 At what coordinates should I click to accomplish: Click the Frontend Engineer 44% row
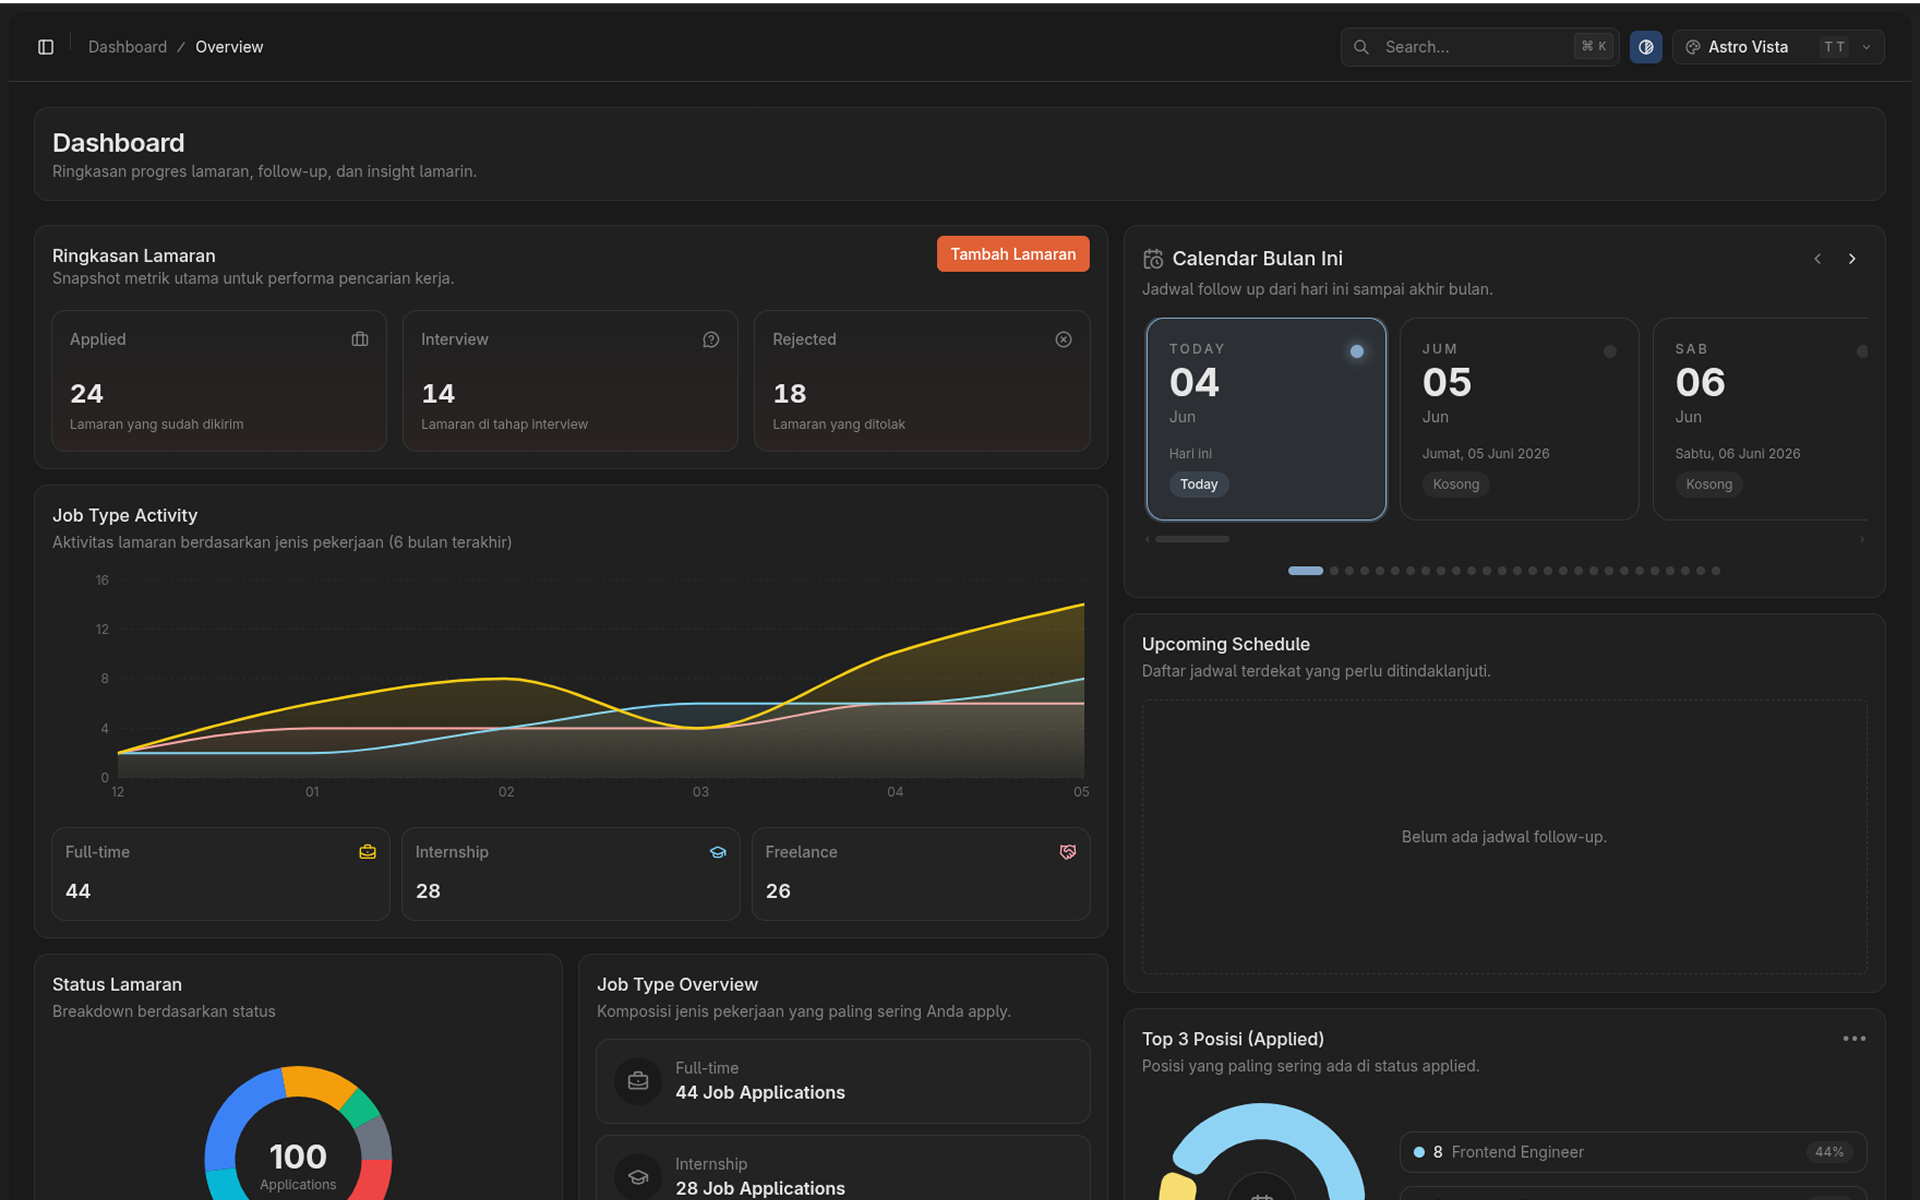coord(1633,1152)
